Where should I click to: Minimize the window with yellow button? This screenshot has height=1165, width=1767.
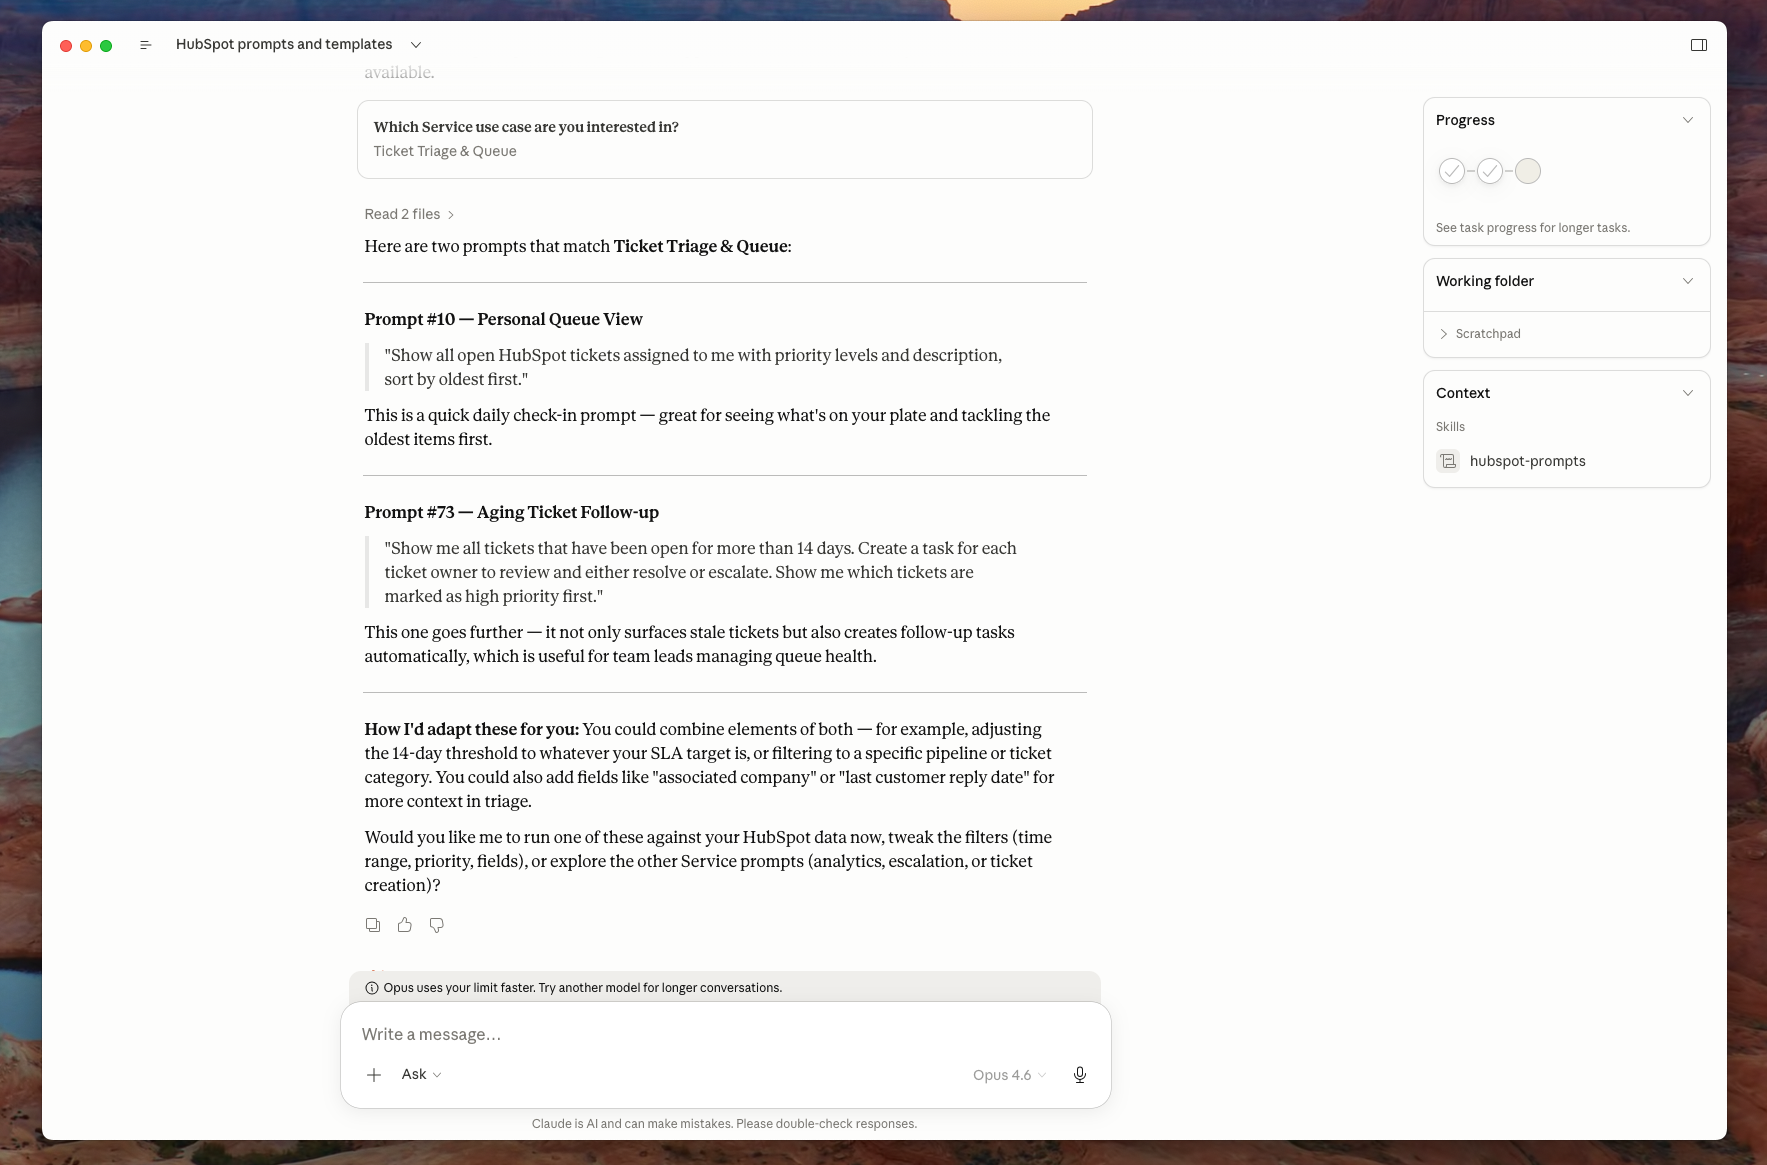pos(86,45)
